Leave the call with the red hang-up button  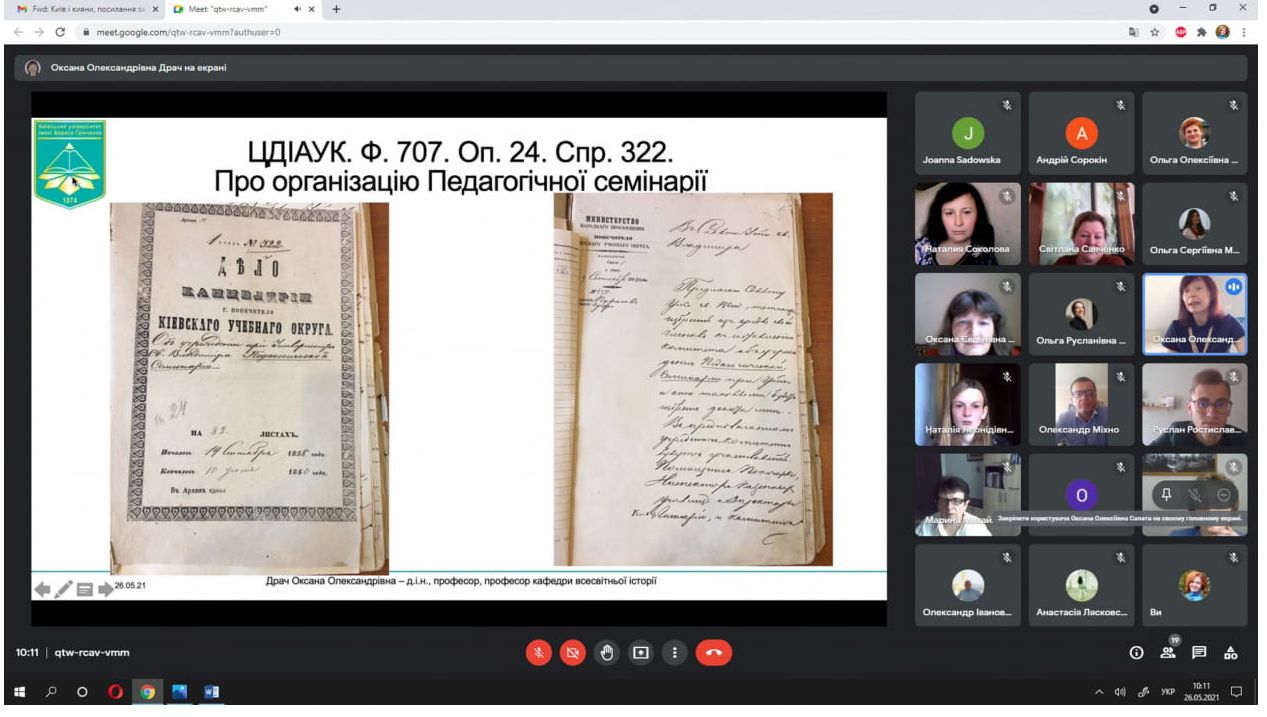pyautogui.click(x=713, y=653)
